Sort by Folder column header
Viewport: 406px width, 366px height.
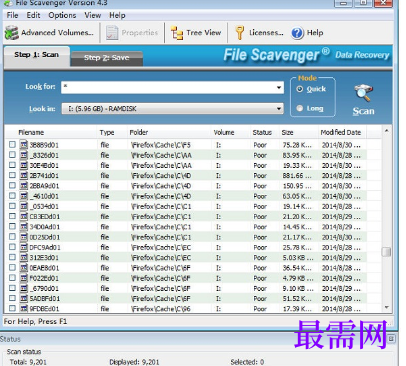139,132
